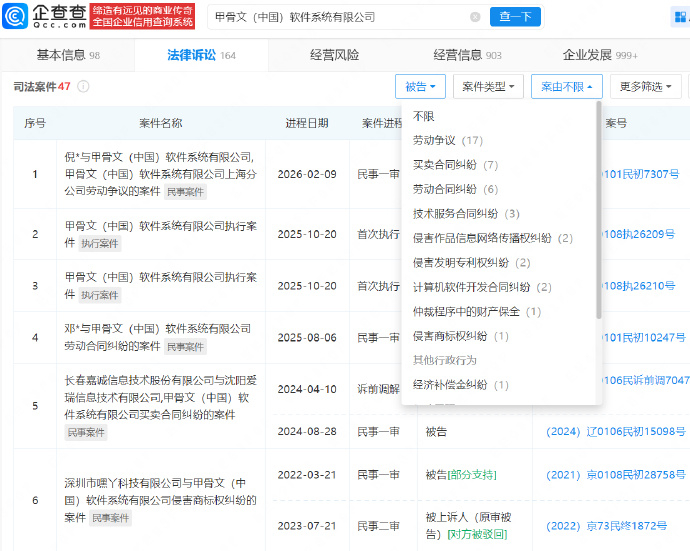This screenshot has height=551, width=690.
Task: Collapse the 案由不限 dropdown
Action: click(566, 87)
